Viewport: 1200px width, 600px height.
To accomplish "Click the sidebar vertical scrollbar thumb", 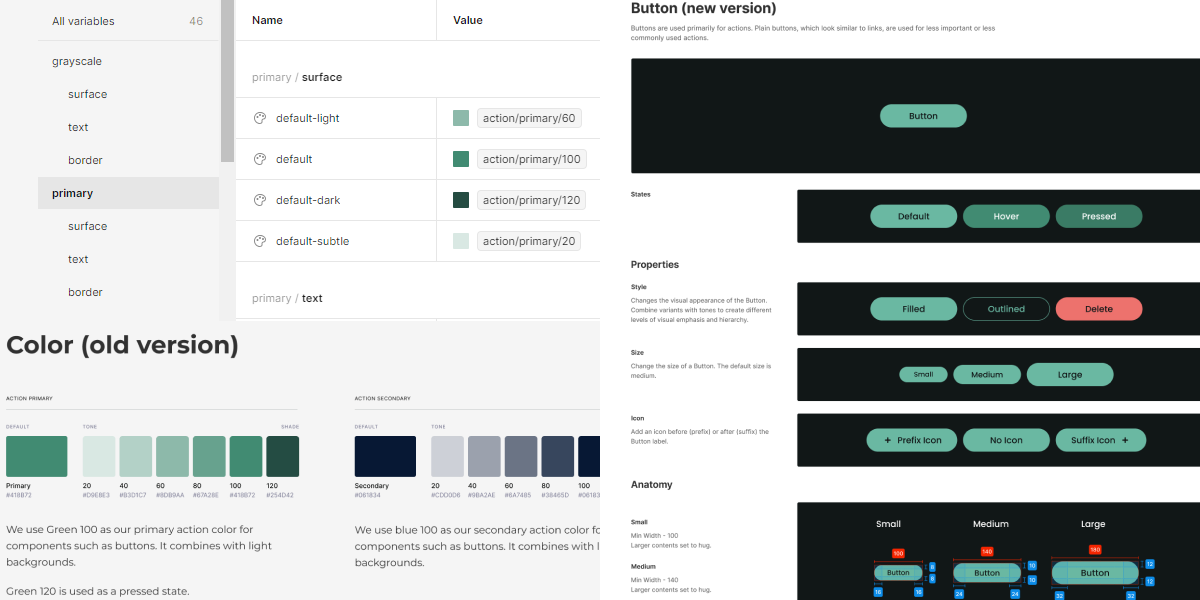I will [227, 81].
